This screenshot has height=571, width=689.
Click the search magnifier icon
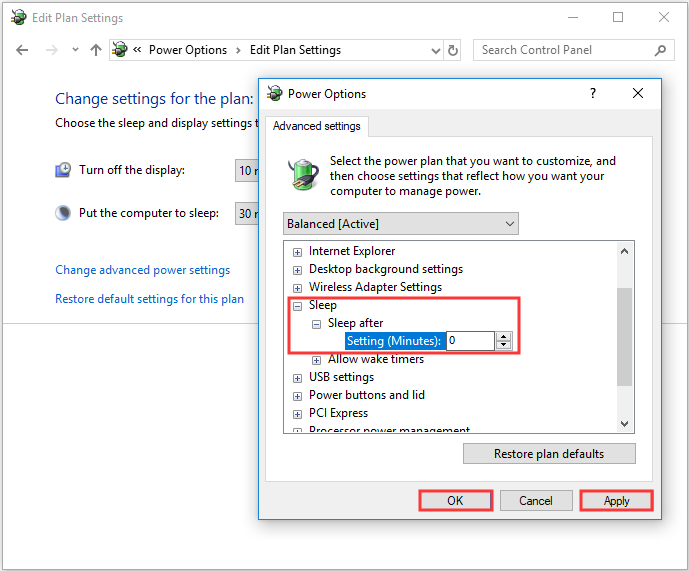click(661, 50)
